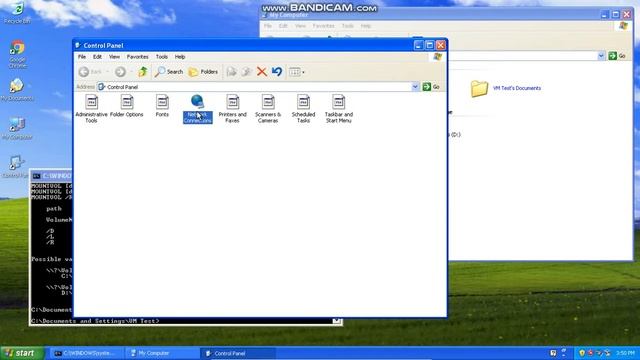Open Favorites menu in My Computer window

[324, 26]
